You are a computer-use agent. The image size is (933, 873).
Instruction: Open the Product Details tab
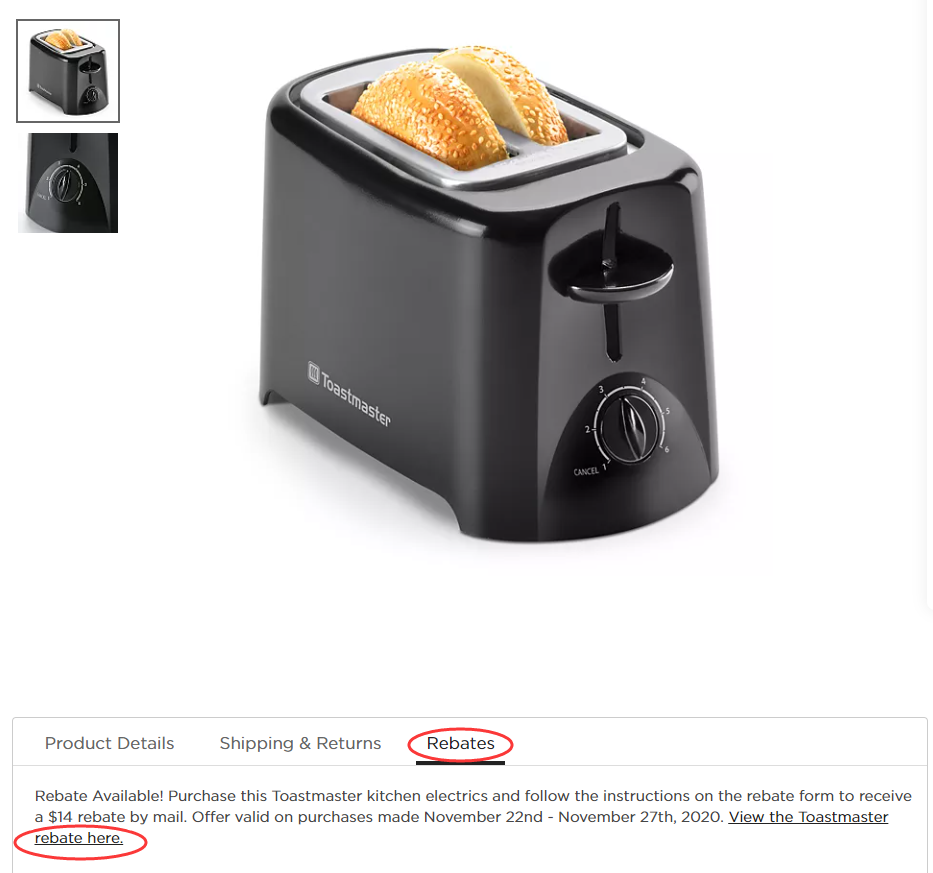(x=109, y=743)
